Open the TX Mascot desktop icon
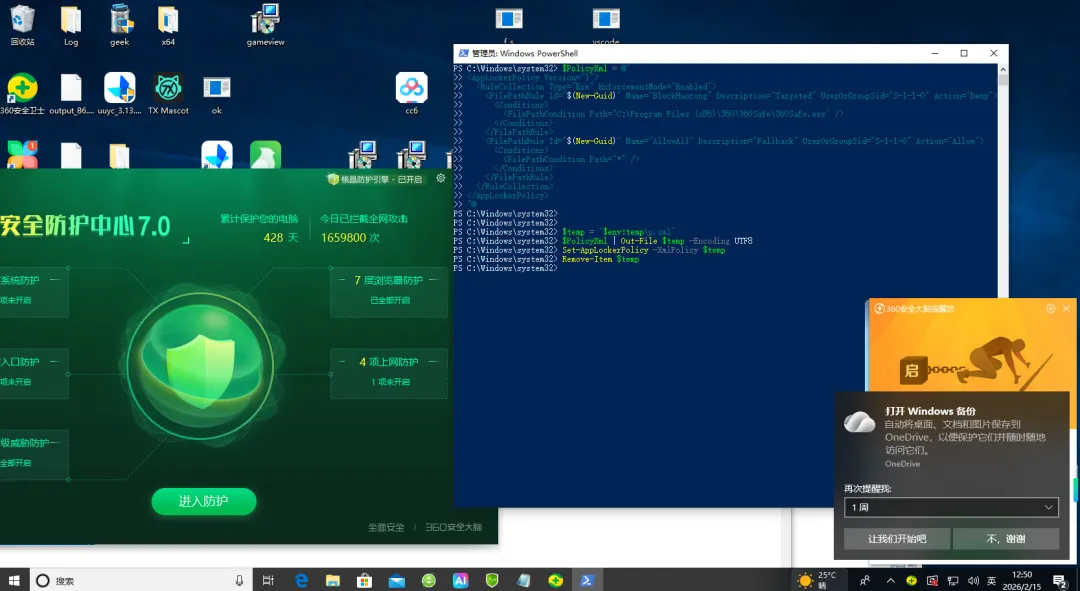Viewport: 1080px width, 591px height. coord(168,94)
